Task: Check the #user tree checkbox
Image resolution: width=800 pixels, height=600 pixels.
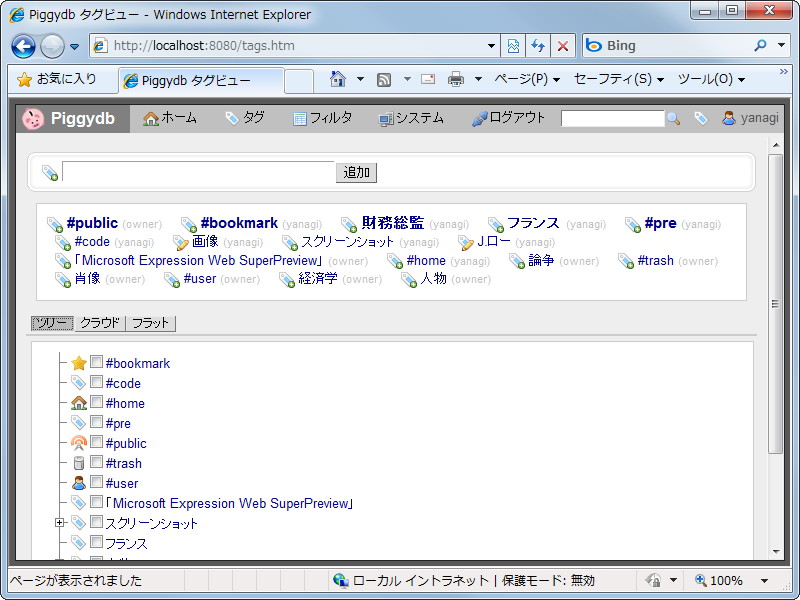Action: [x=96, y=481]
